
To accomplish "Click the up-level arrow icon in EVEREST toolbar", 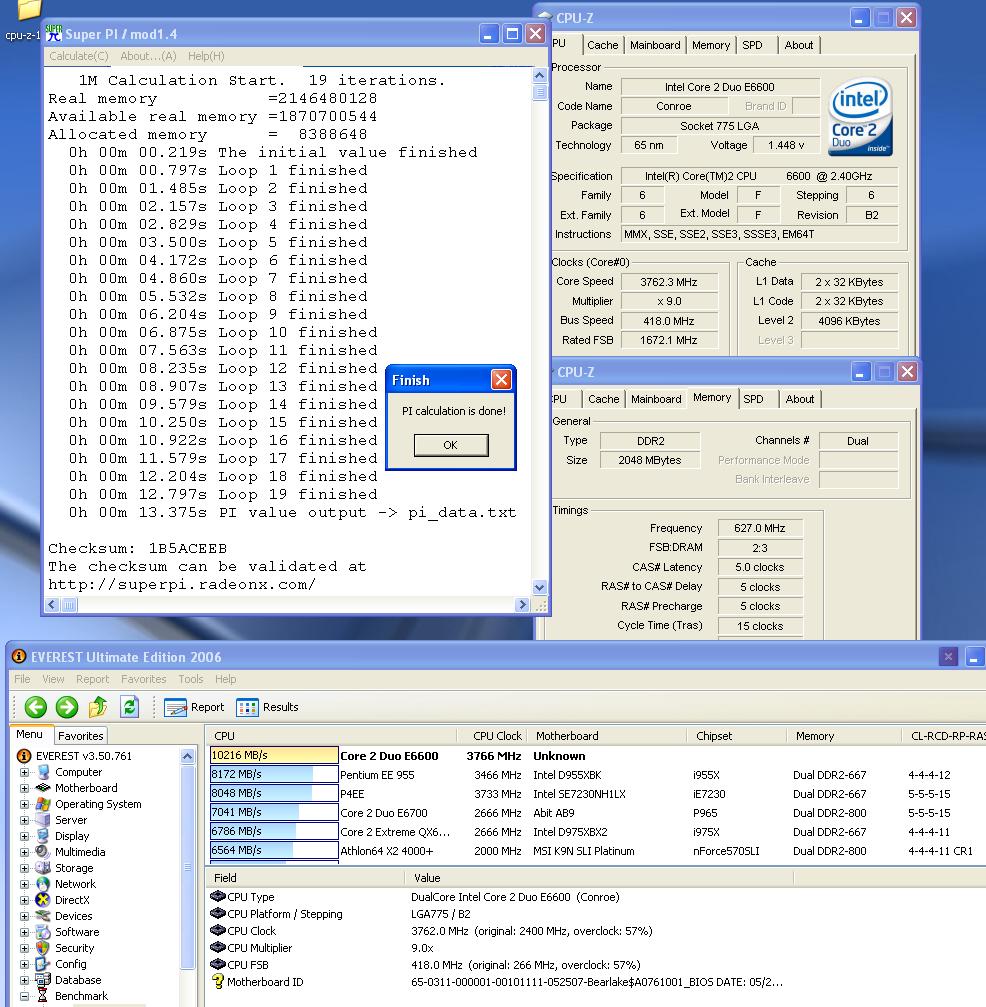I will (x=98, y=707).
